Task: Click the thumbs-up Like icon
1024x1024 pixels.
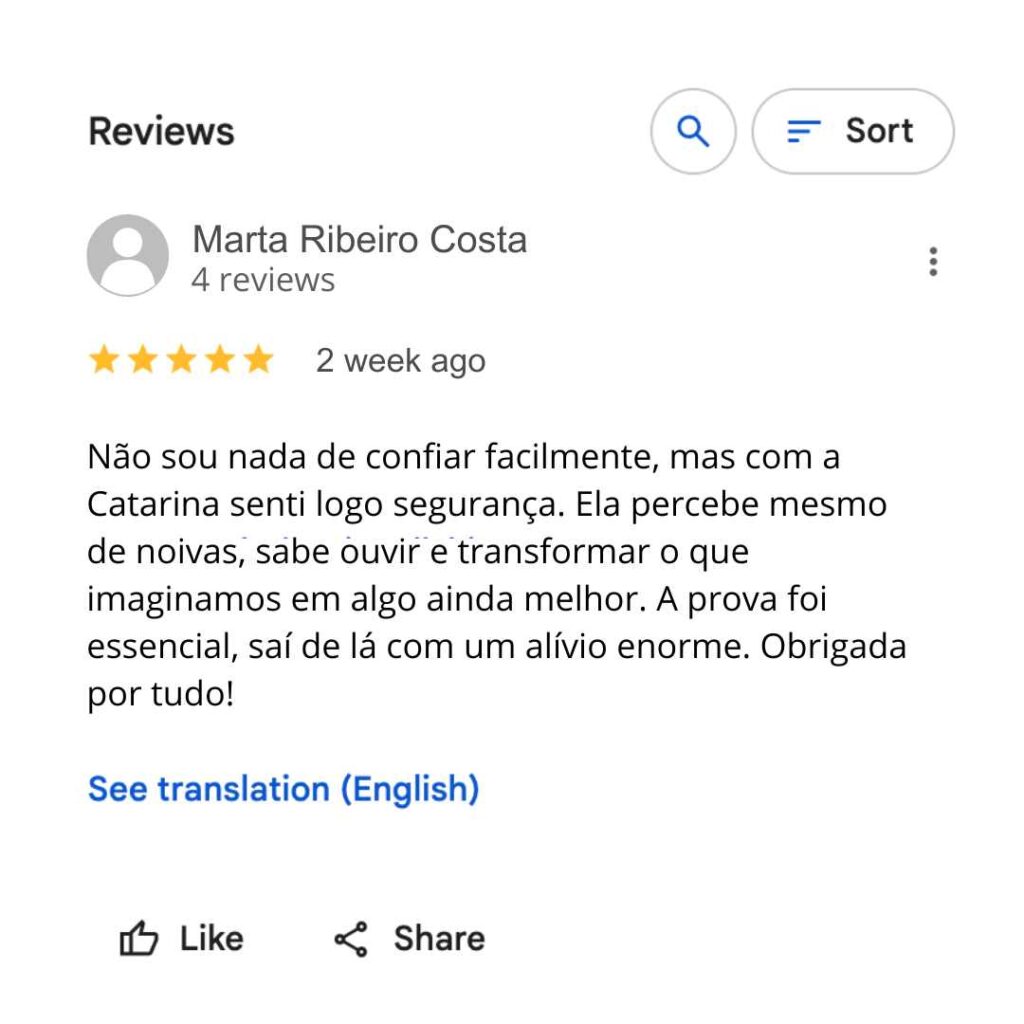Action: [139, 939]
